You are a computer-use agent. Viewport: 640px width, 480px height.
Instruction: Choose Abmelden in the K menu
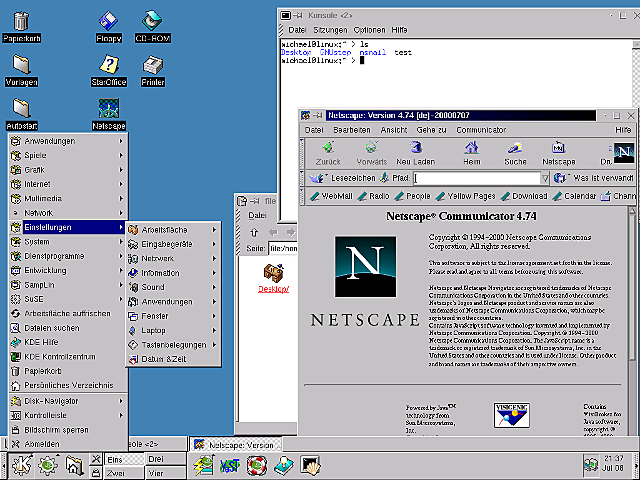click(68, 444)
